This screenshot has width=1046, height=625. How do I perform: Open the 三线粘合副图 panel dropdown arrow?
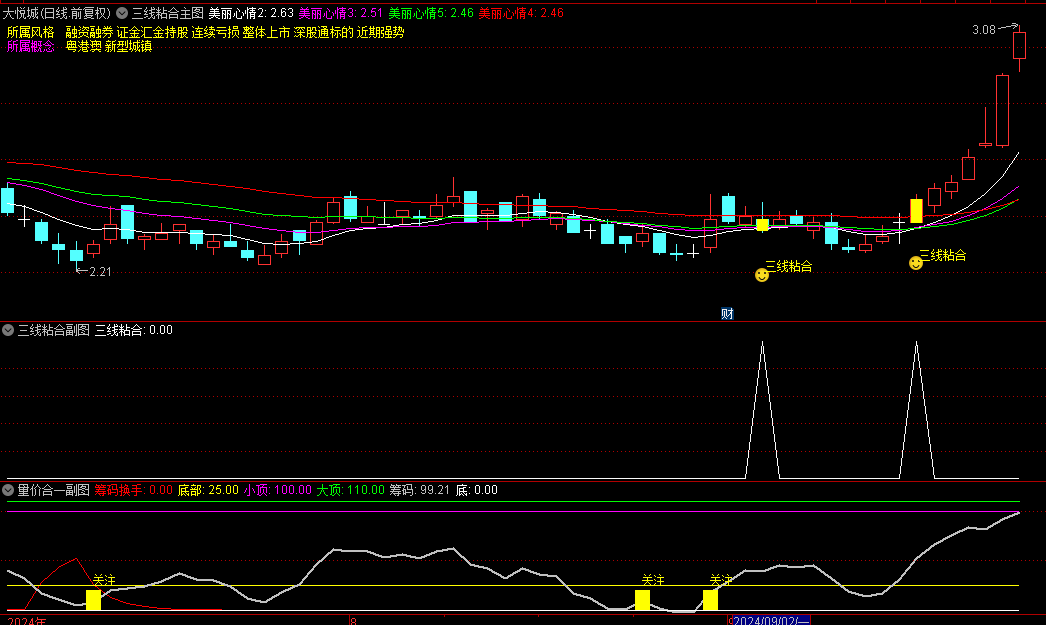(9, 330)
